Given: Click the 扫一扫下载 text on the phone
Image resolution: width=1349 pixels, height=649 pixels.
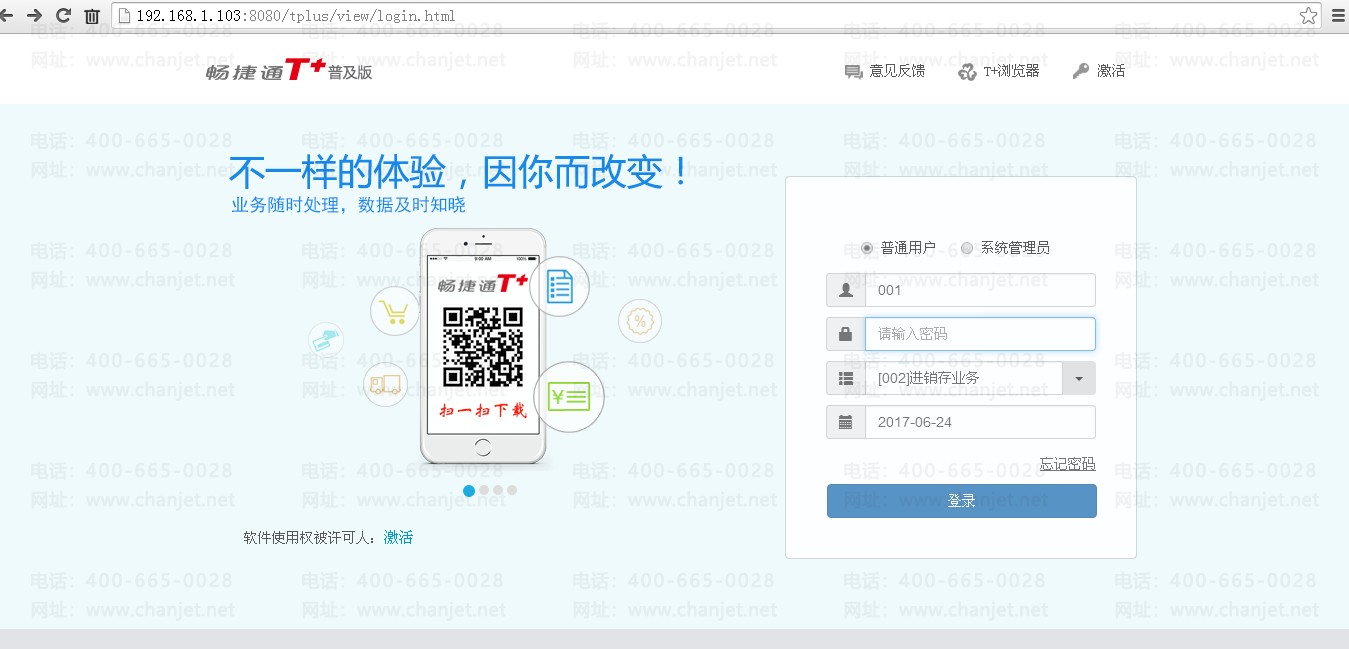Looking at the screenshot, I should coord(483,410).
